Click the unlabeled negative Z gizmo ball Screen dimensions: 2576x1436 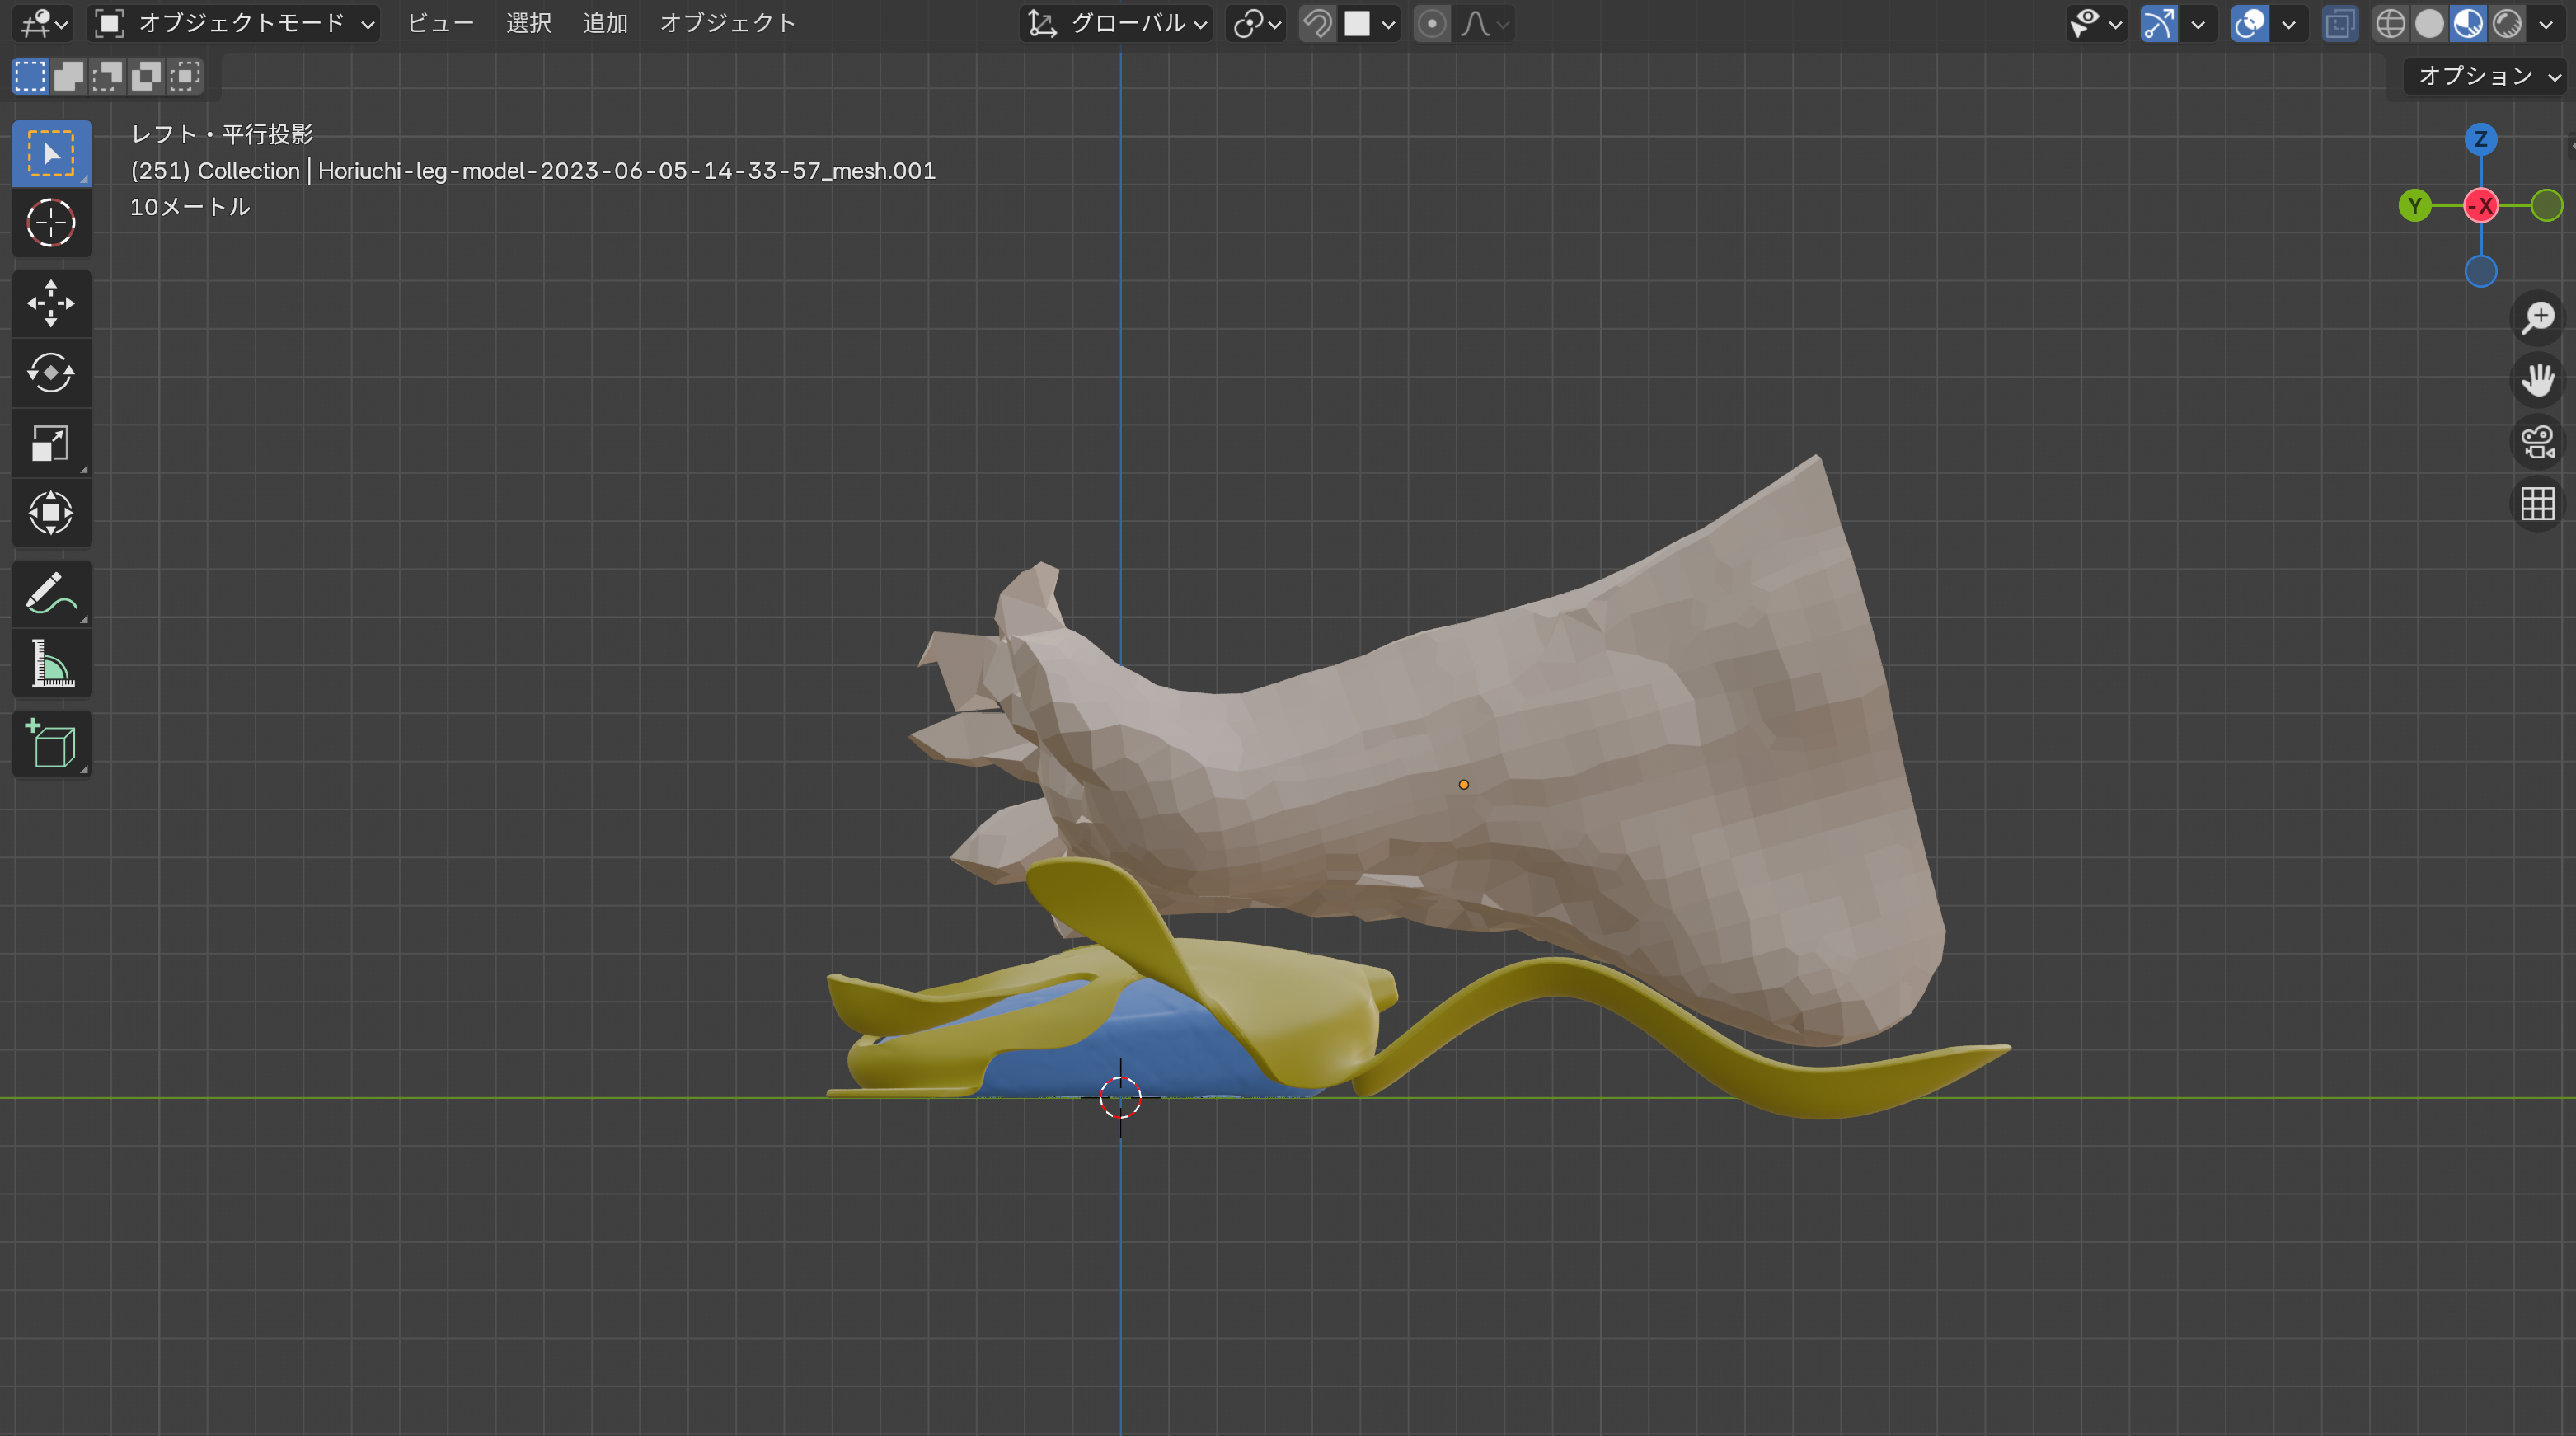pos(2480,272)
